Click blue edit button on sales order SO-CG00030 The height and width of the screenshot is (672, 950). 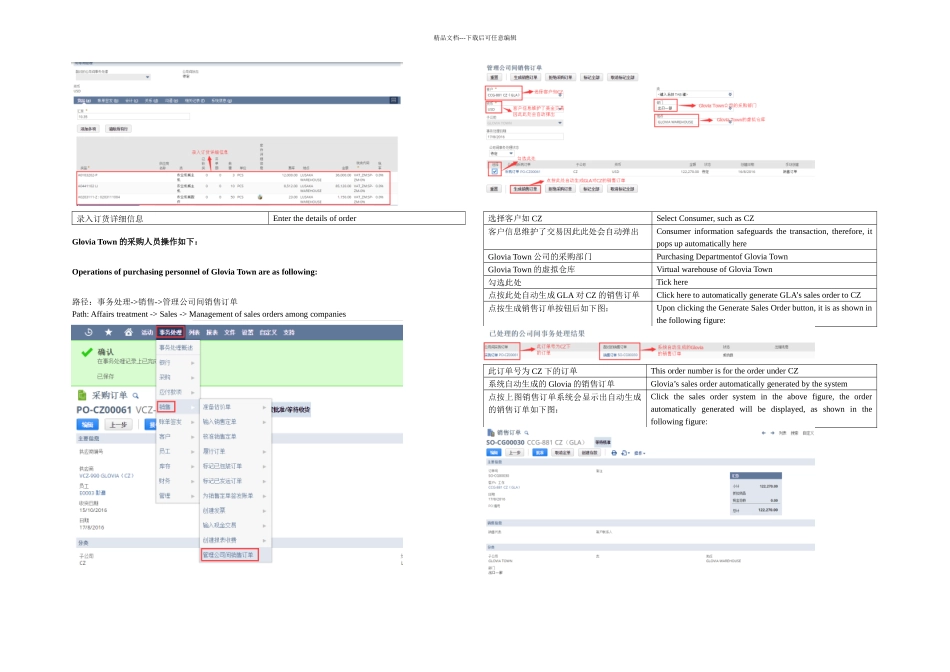[494, 453]
